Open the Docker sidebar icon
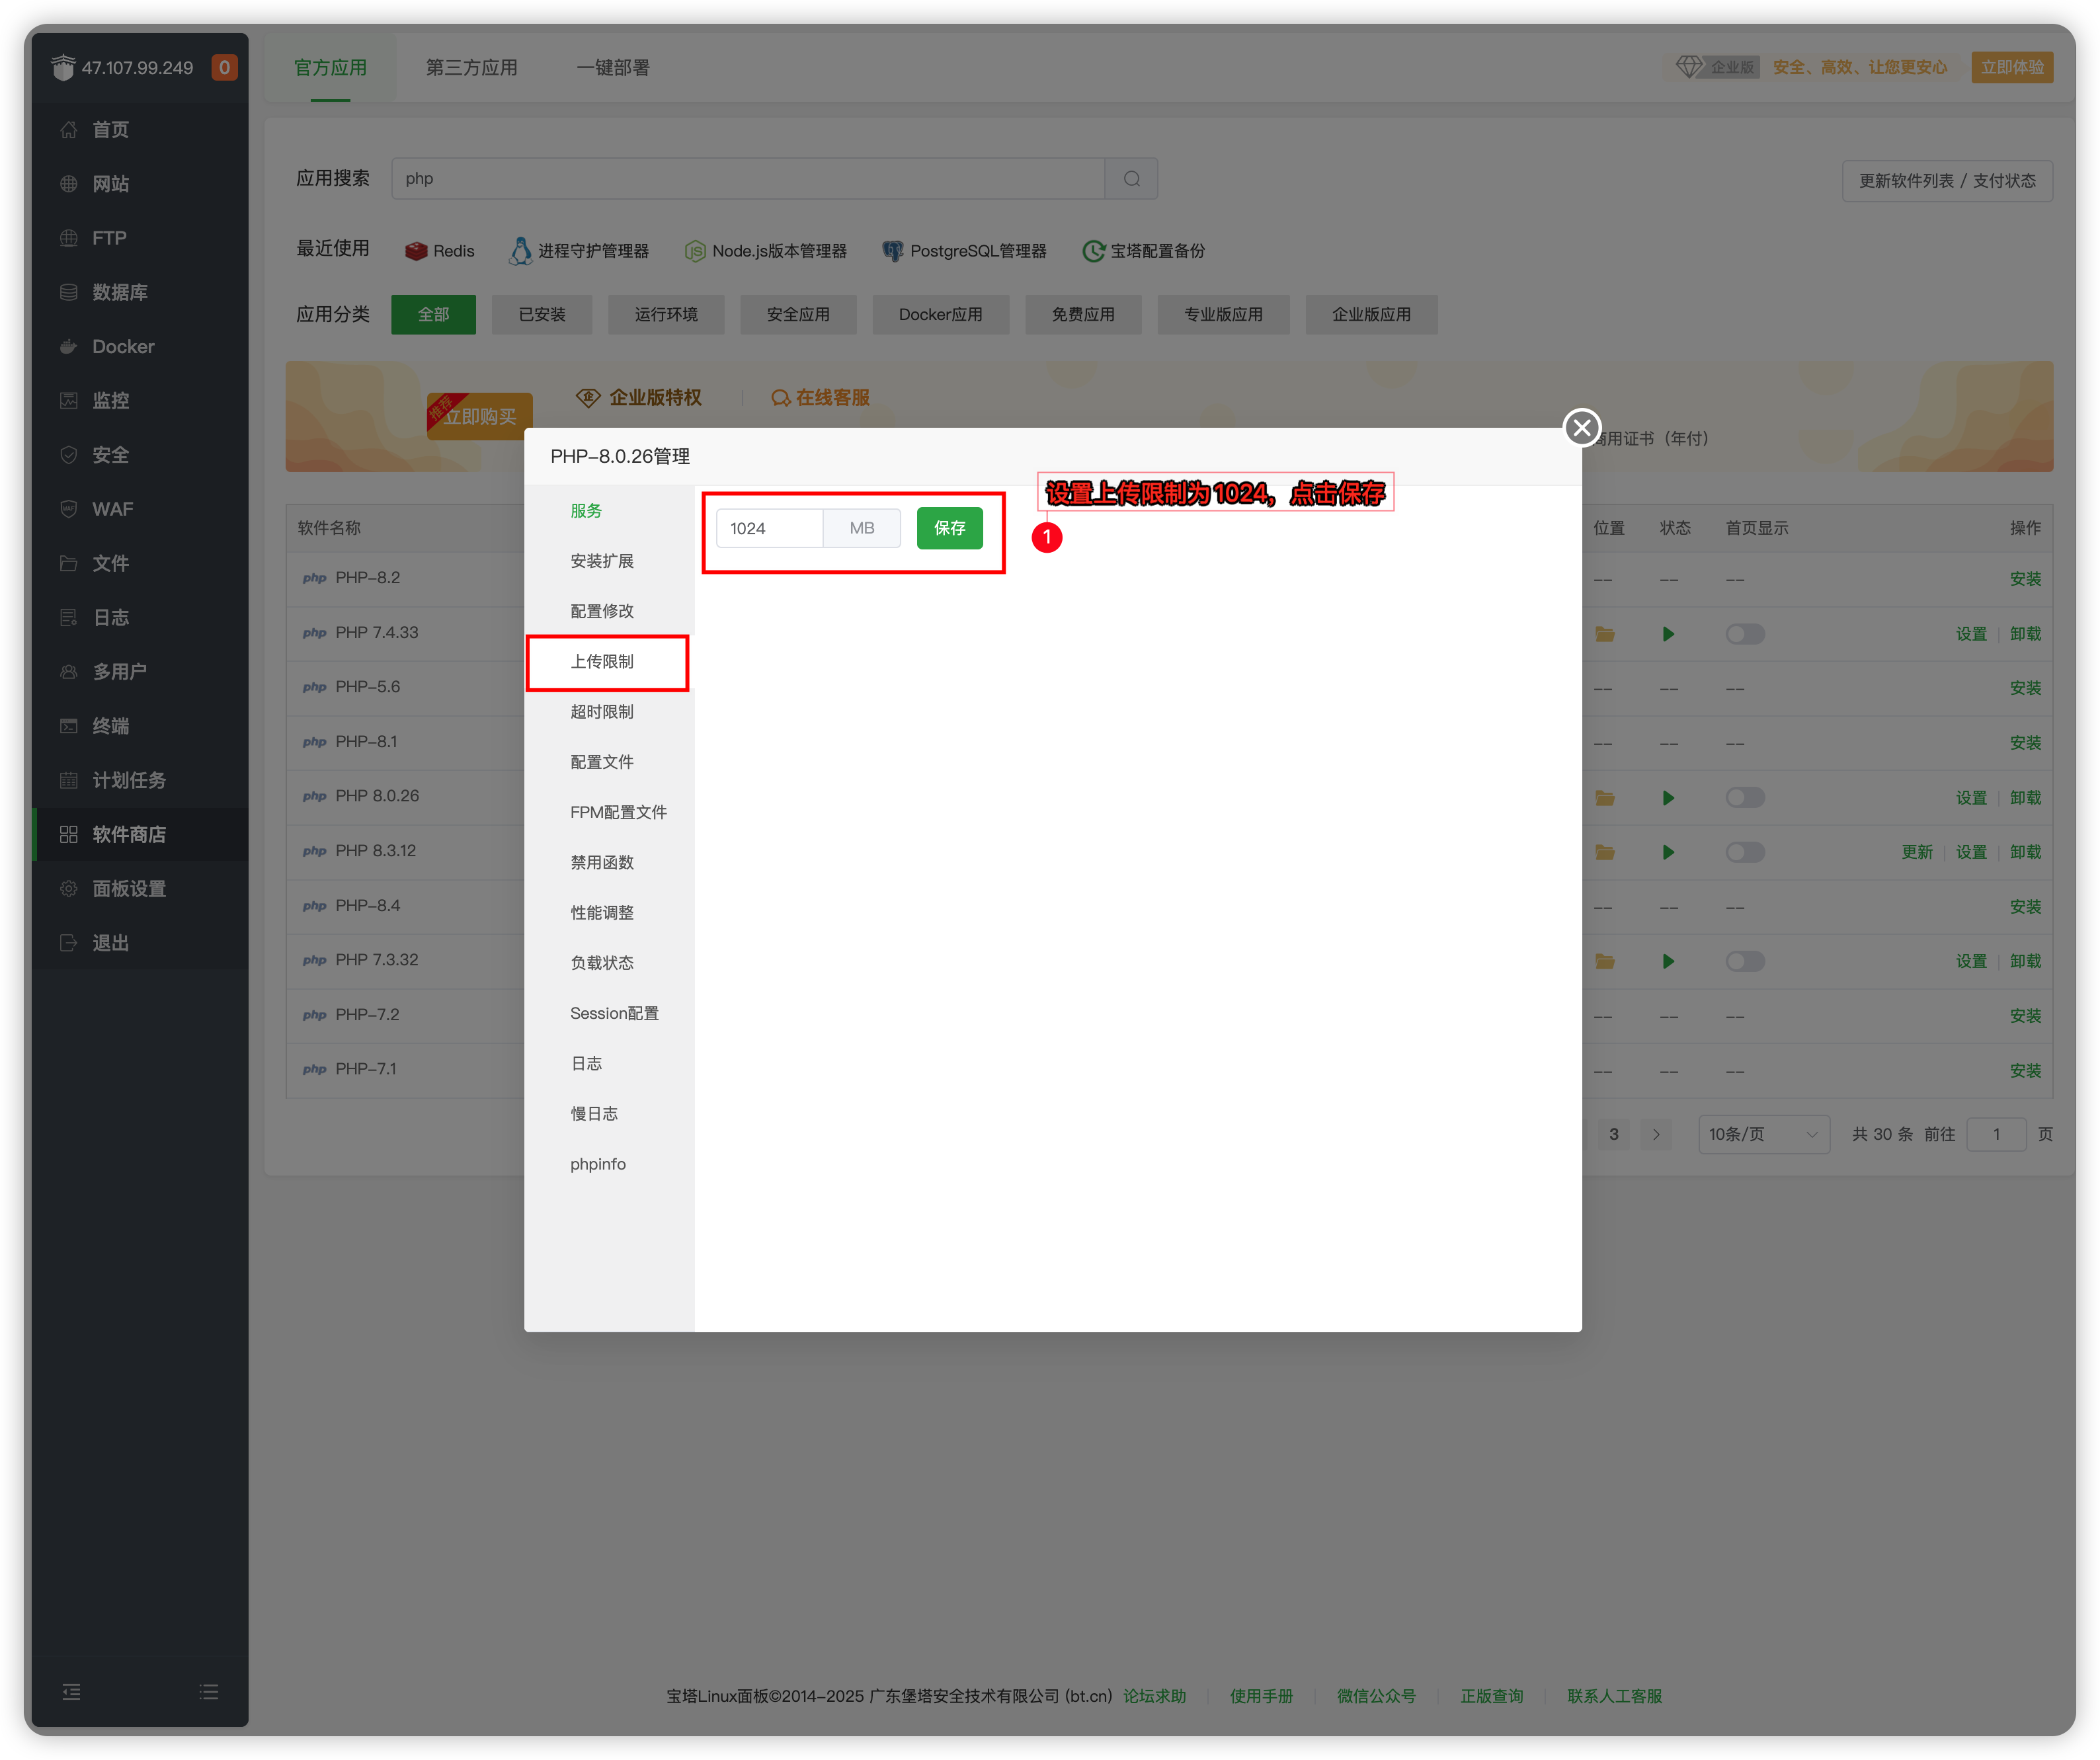Image resolution: width=2100 pixels, height=1760 pixels. pyautogui.click(x=69, y=347)
